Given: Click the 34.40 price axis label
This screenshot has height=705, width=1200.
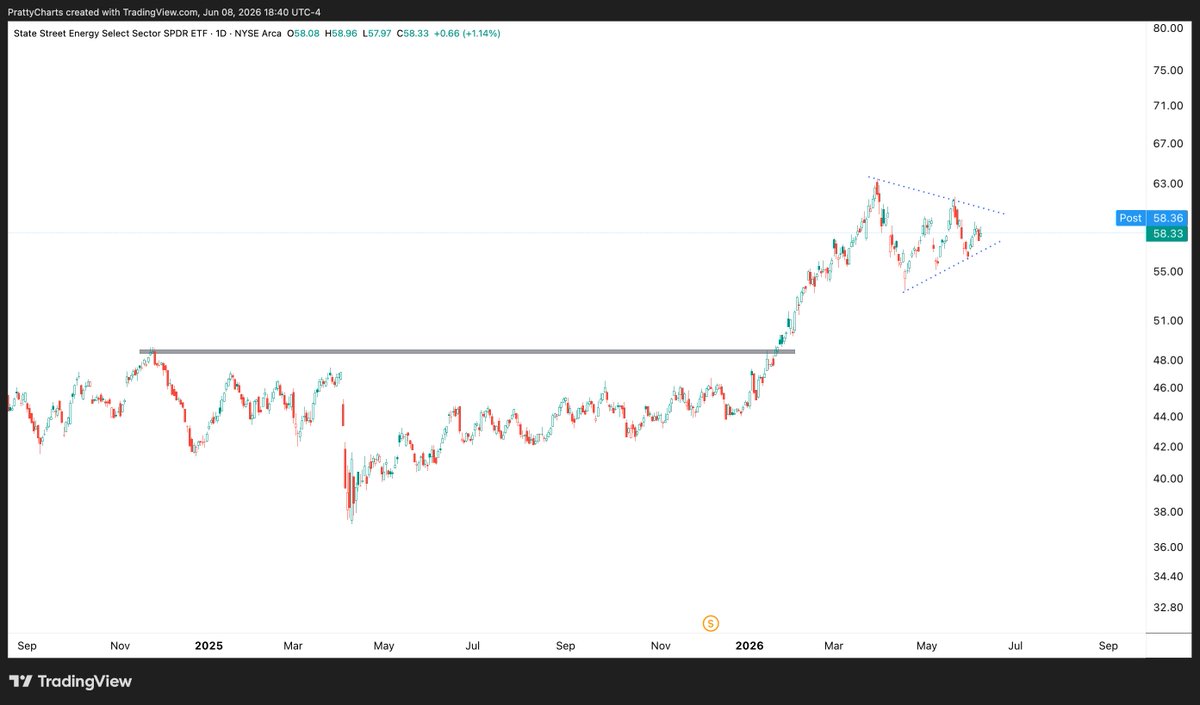Looking at the screenshot, I should 1167,577.
